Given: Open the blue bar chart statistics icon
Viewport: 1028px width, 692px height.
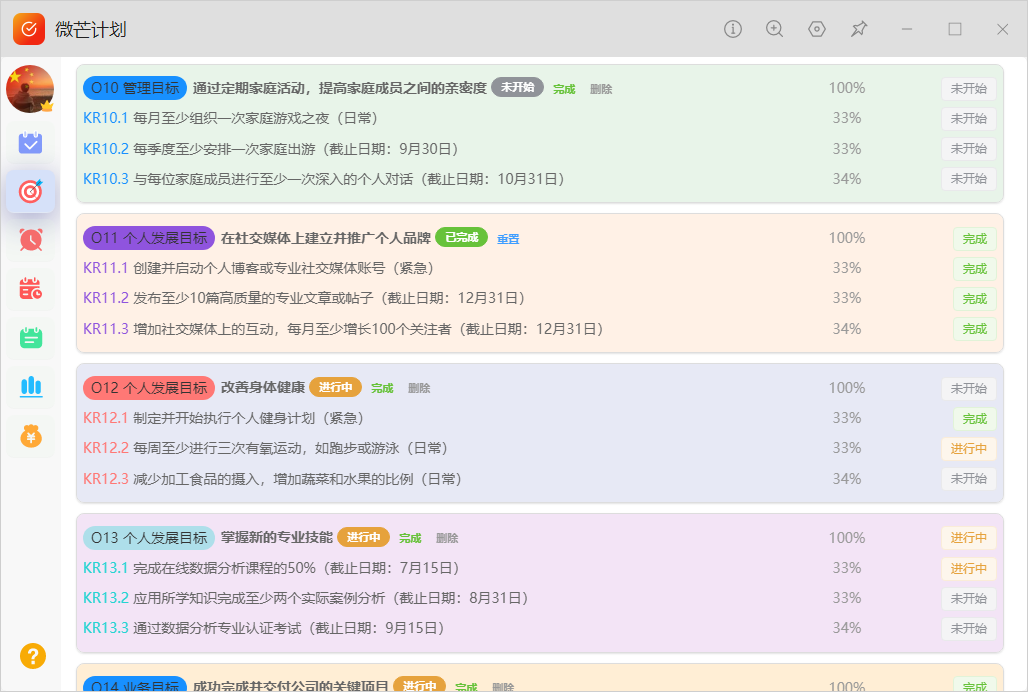Looking at the screenshot, I should pyautogui.click(x=30, y=386).
